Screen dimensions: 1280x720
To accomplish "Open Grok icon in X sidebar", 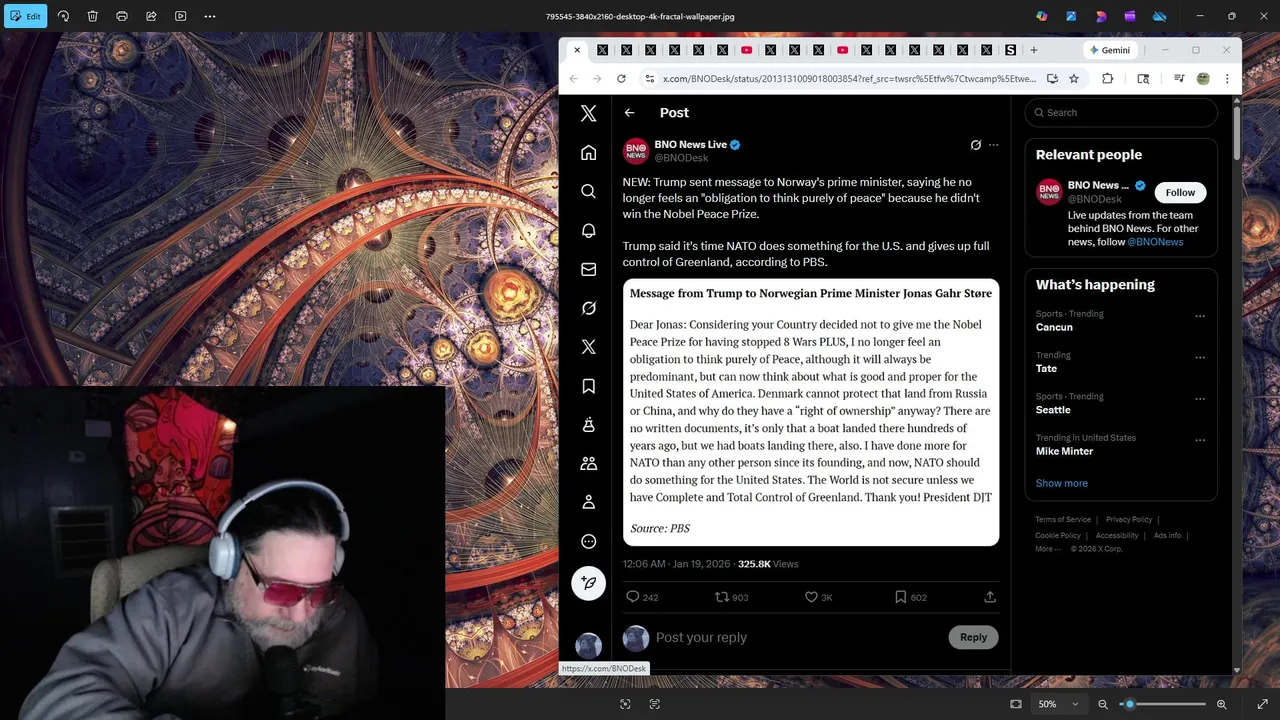I will coord(589,308).
